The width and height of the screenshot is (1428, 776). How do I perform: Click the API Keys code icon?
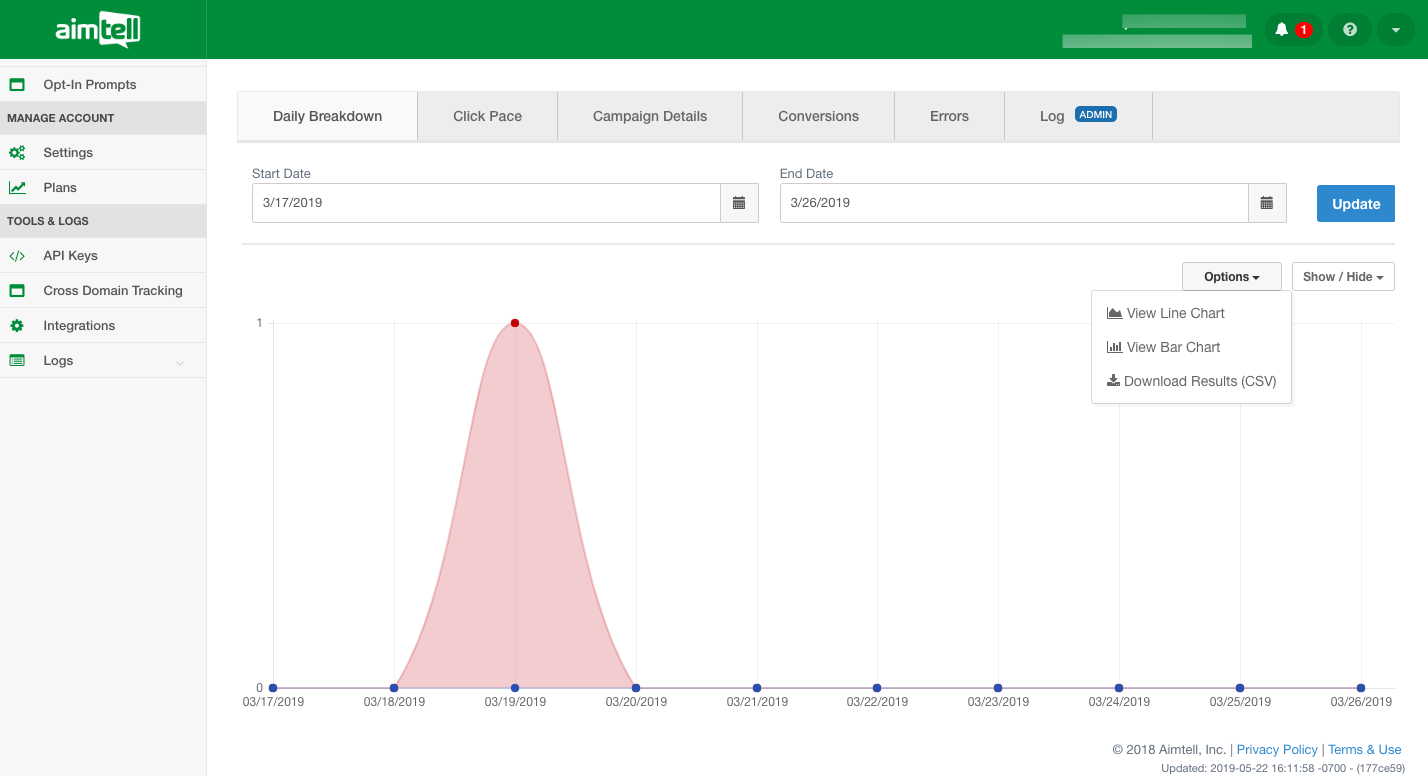point(17,256)
